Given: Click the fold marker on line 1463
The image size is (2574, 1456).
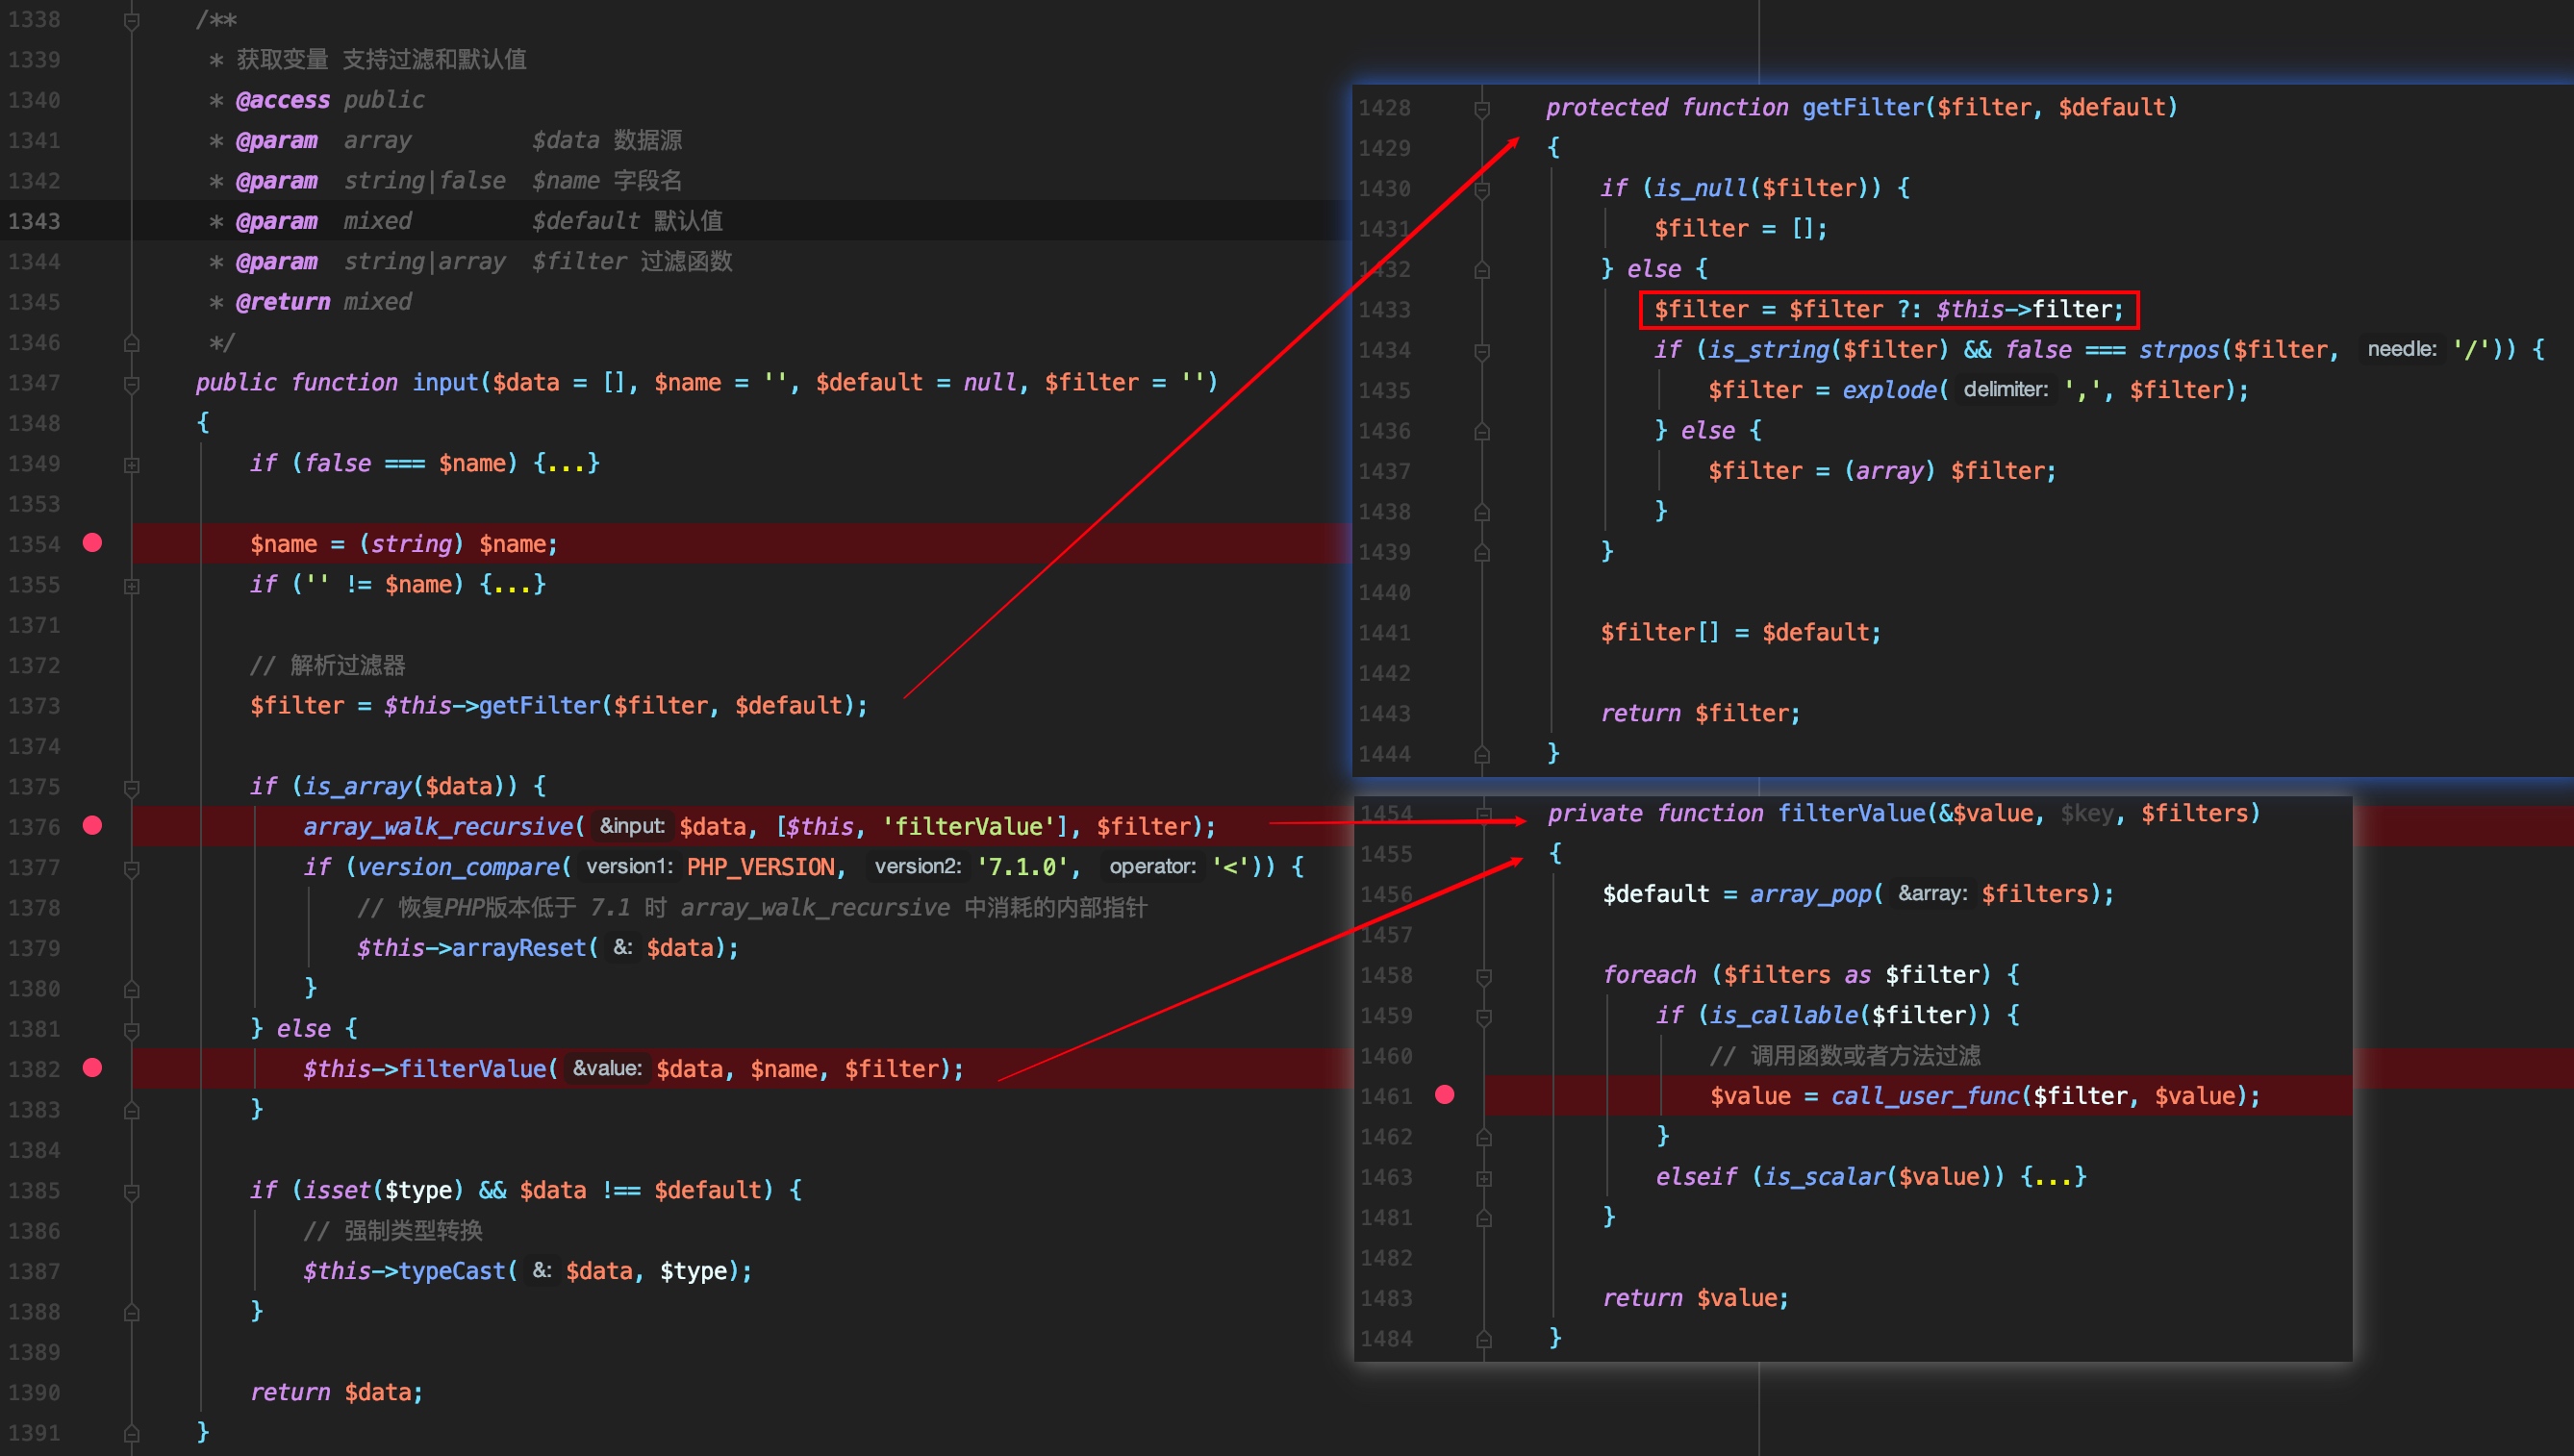Looking at the screenshot, I should click(x=1484, y=1178).
